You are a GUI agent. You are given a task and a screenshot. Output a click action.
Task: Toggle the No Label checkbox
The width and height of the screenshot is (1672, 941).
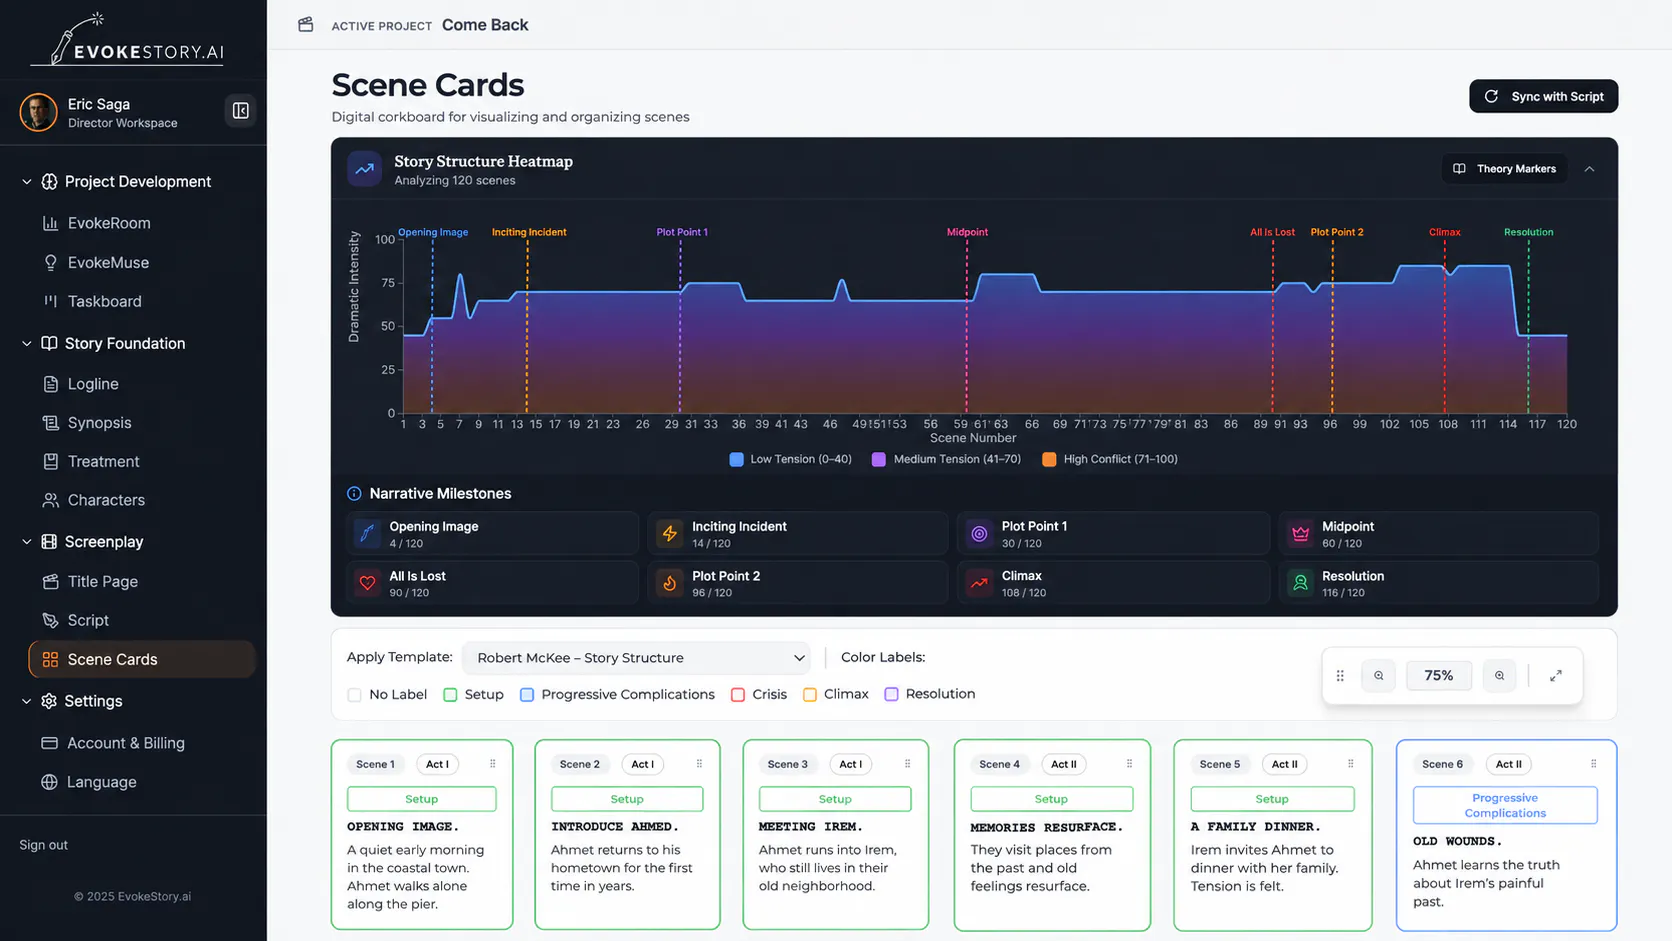[354, 695]
